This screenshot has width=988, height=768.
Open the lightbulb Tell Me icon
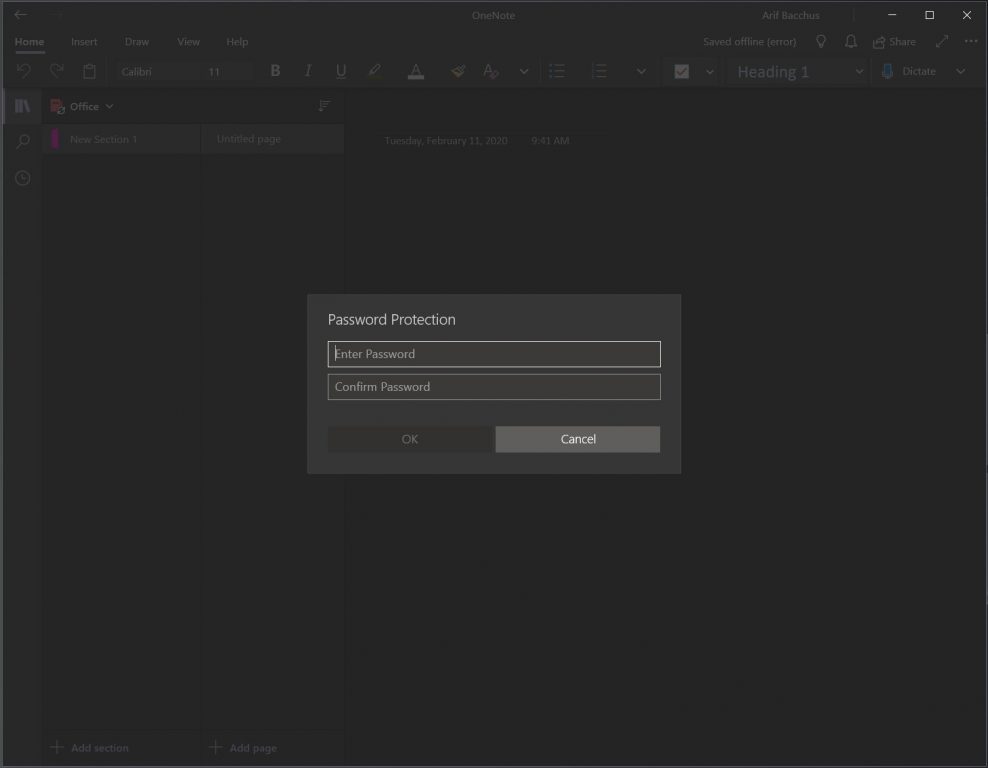[820, 42]
